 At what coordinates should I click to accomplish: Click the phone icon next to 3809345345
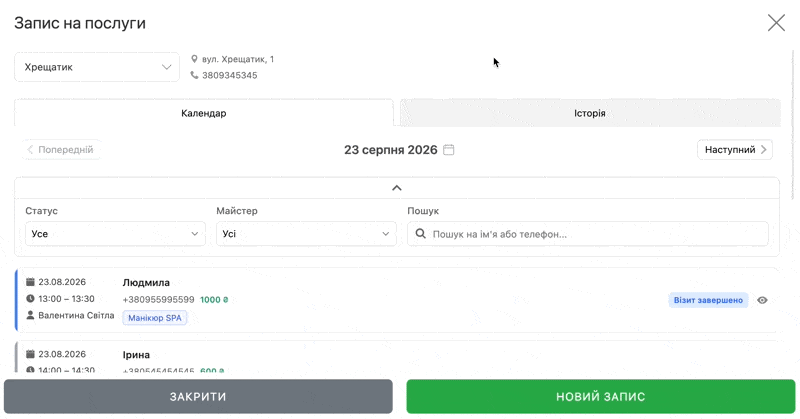[194, 75]
